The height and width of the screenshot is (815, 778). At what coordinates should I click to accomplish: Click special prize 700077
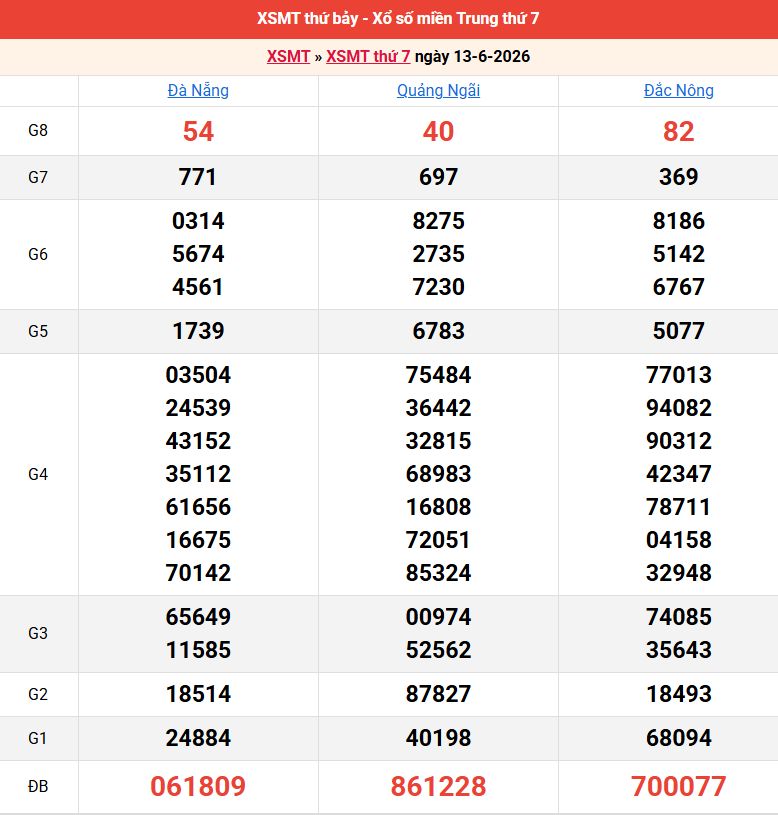[x=679, y=786]
